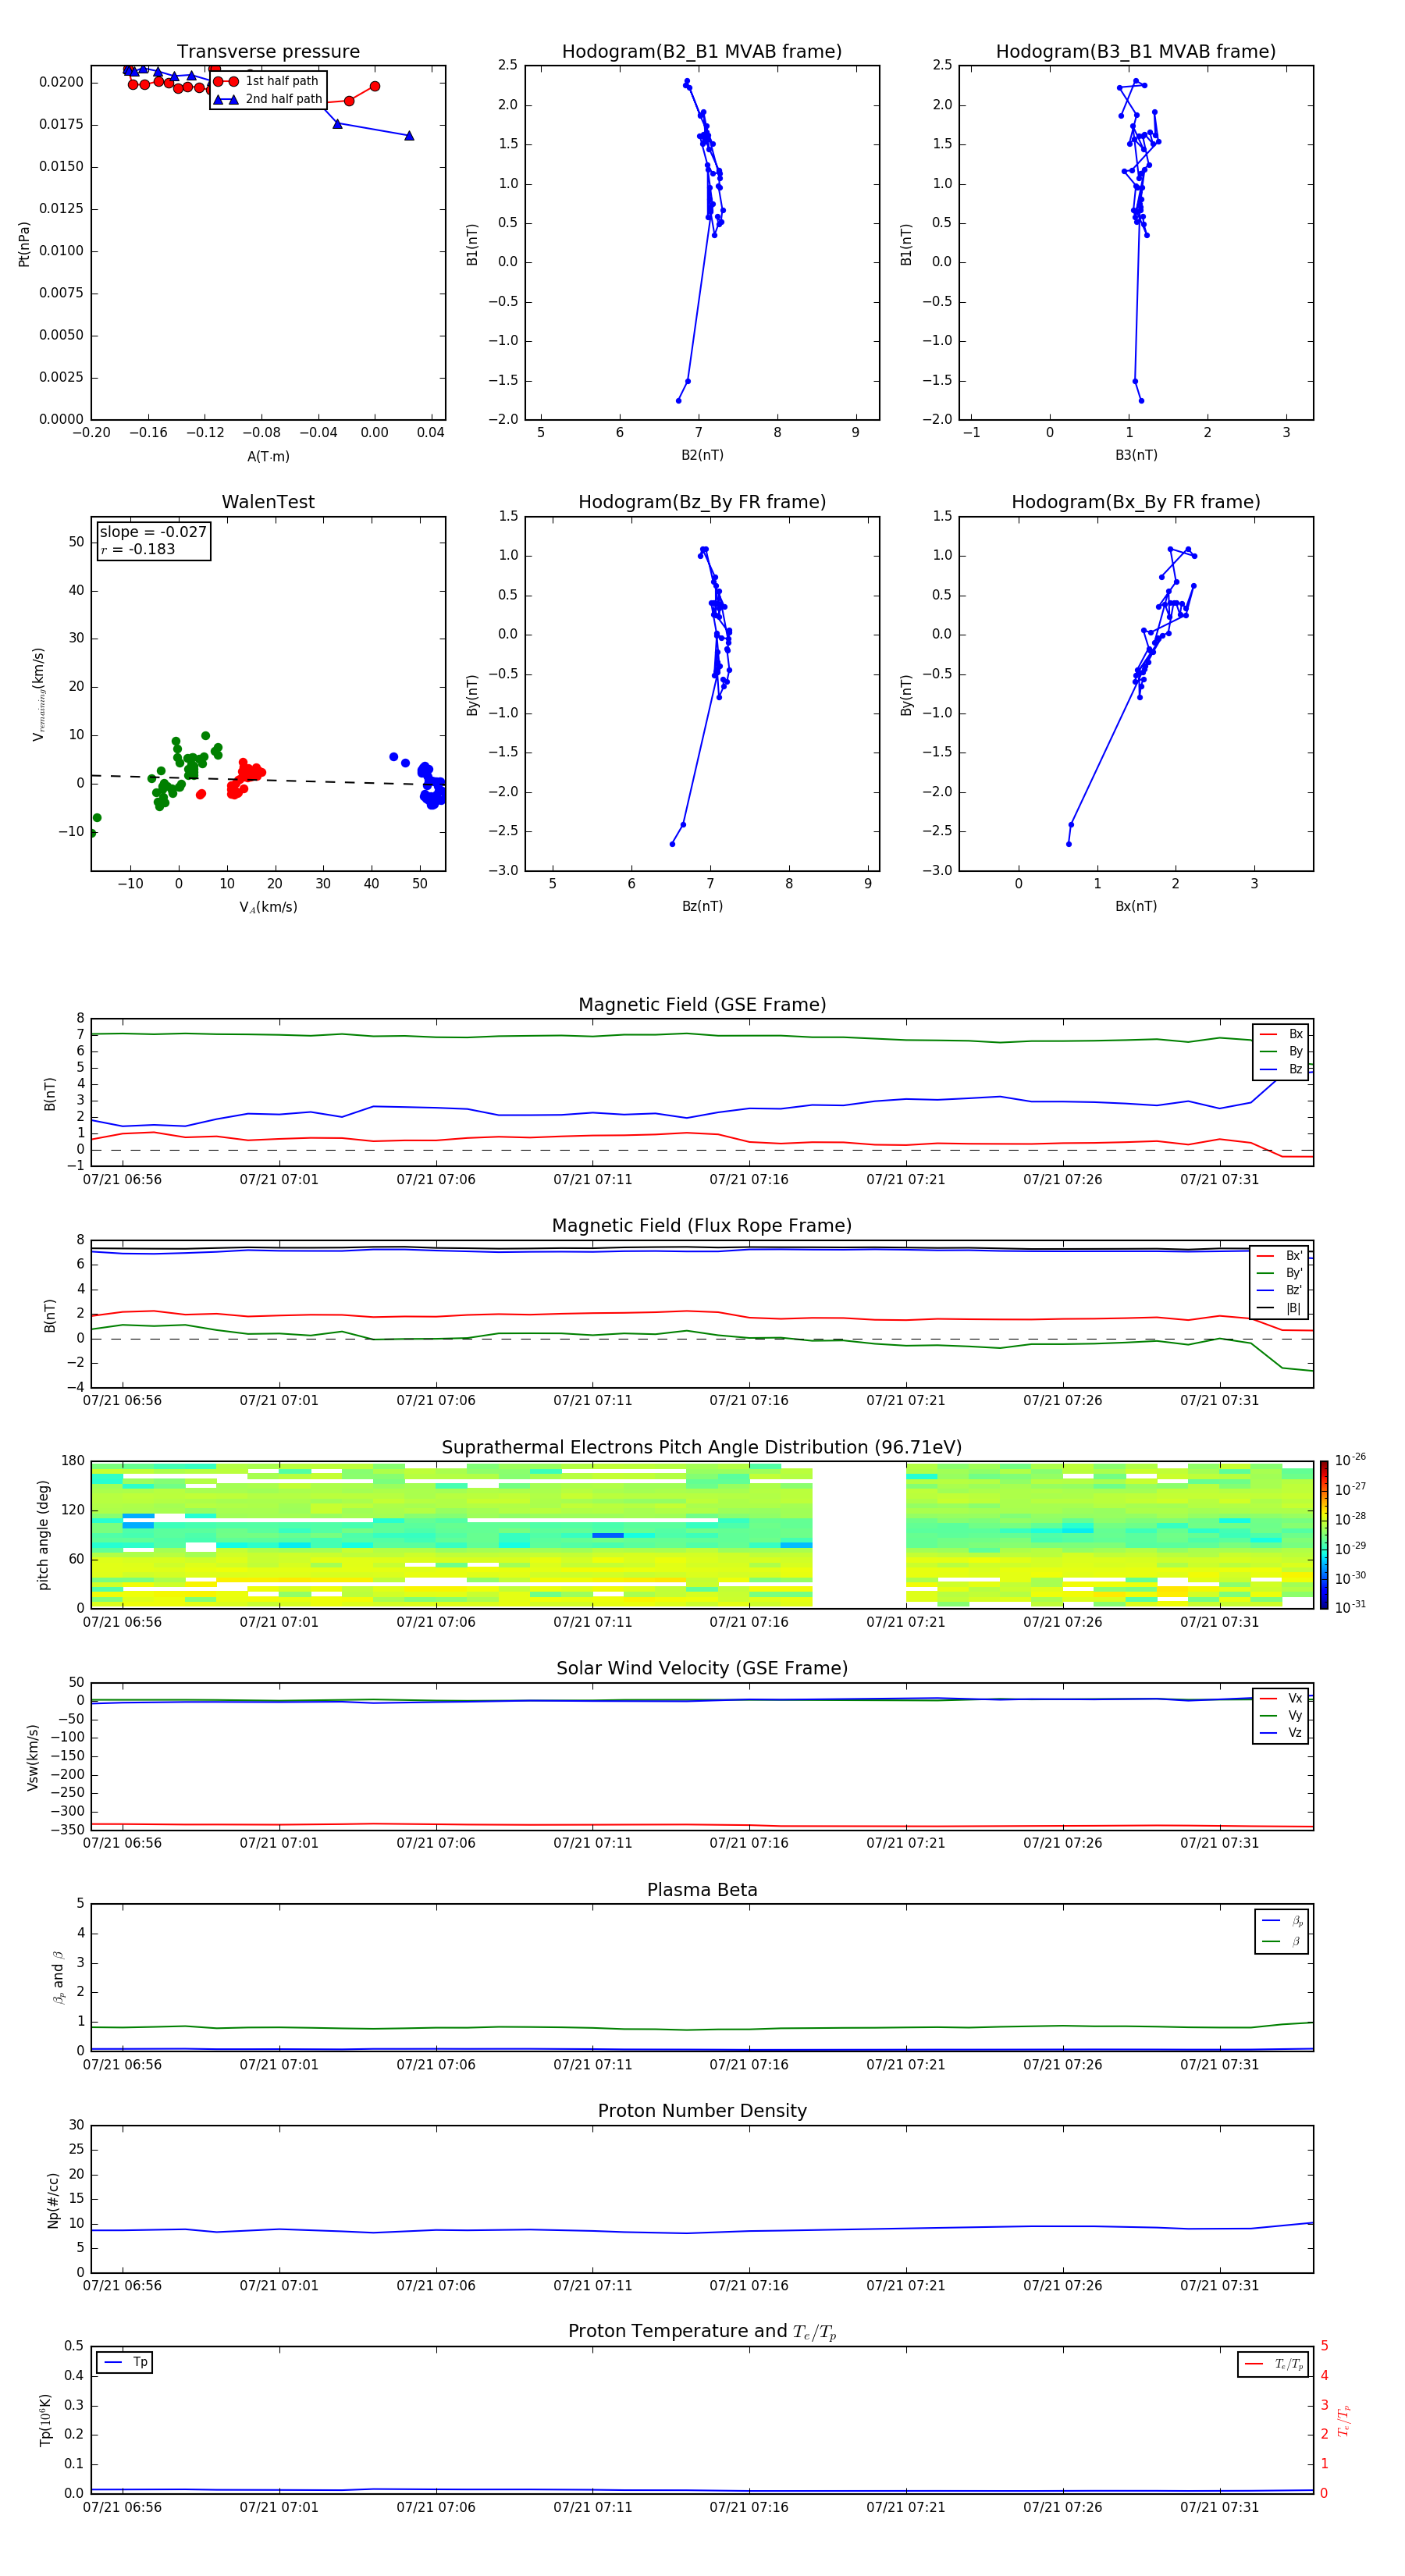
Task: Click the 'Proton Number Density' title
Action: pos(702,2111)
